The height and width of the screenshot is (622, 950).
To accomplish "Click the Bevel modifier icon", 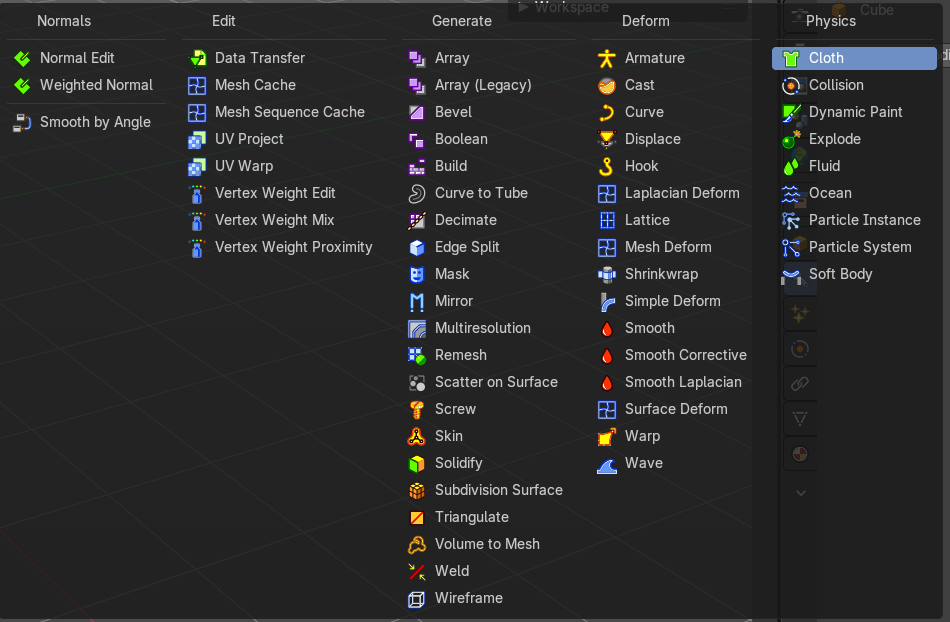I will (417, 113).
